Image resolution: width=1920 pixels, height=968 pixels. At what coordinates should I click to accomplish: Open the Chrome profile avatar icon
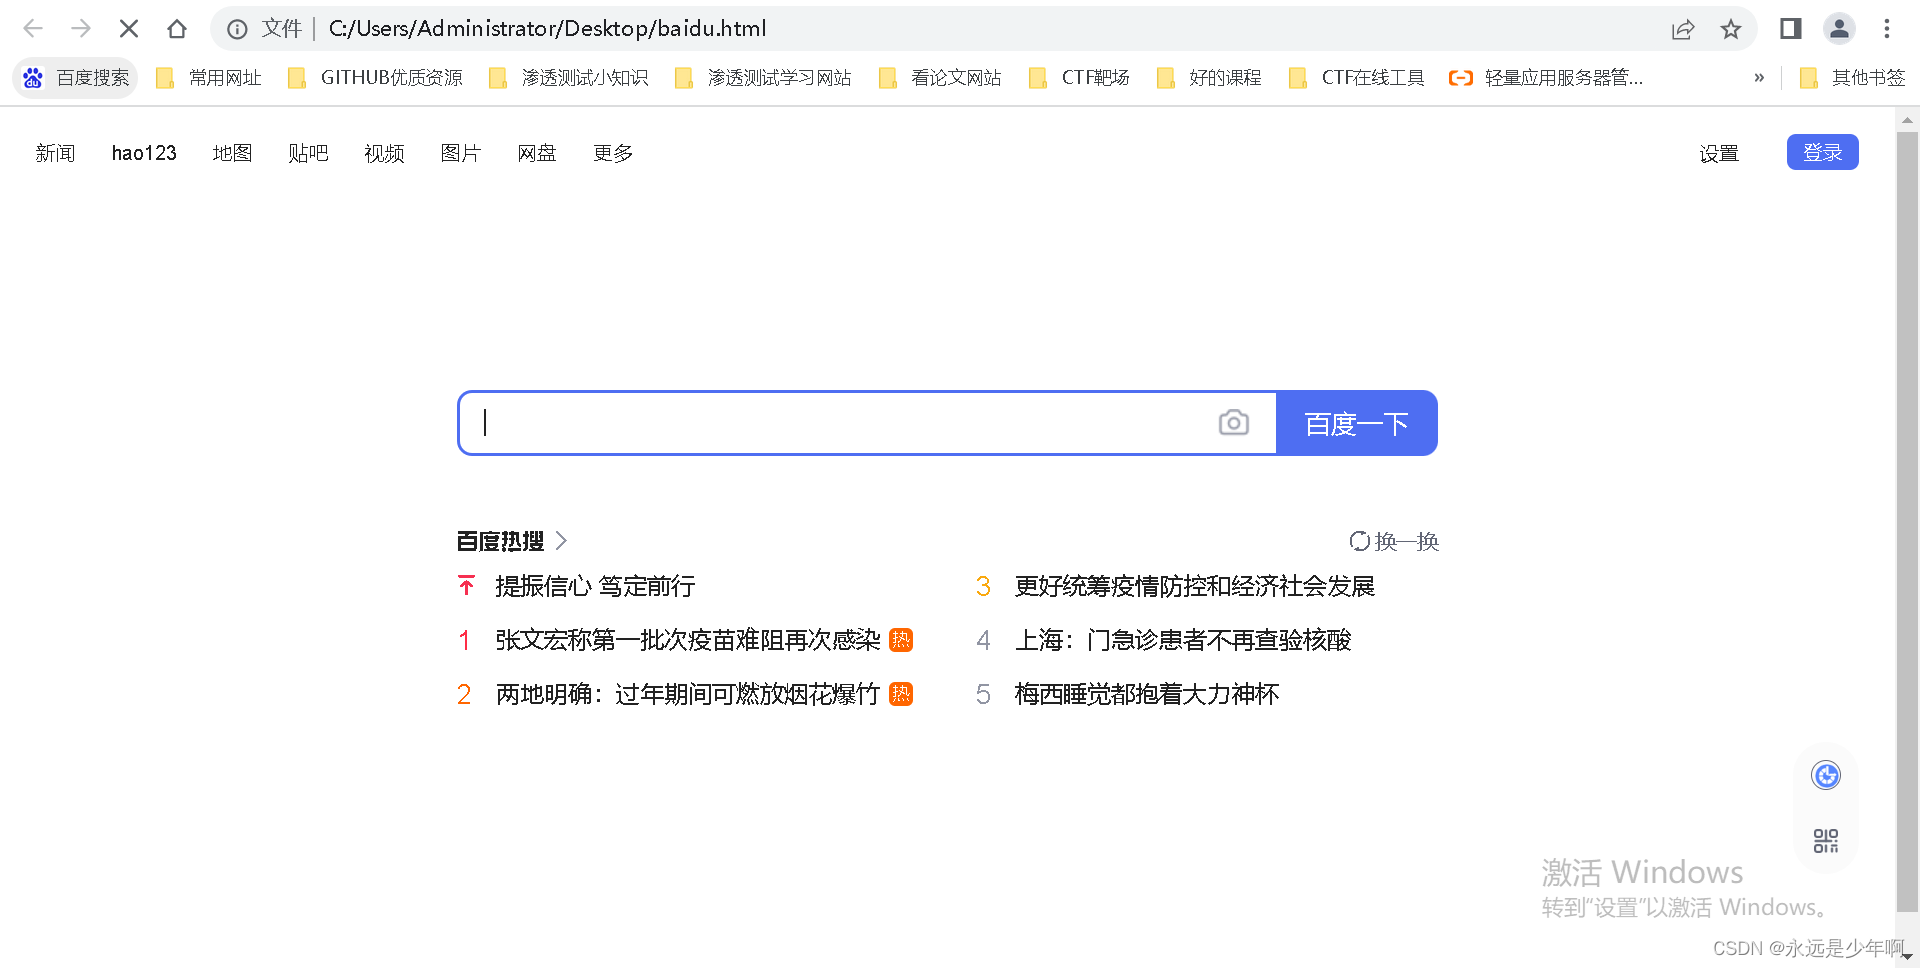coord(1839,28)
